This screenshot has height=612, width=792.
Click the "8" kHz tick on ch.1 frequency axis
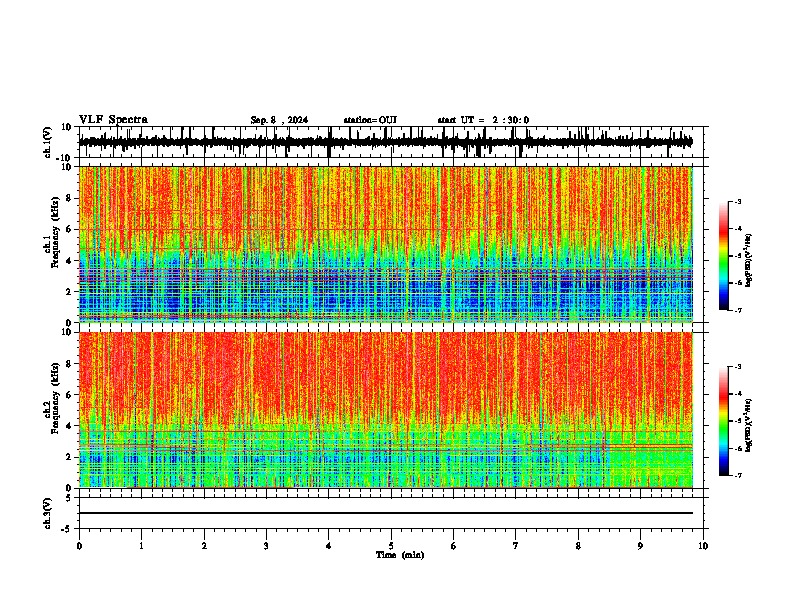click(x=69, y=198)
